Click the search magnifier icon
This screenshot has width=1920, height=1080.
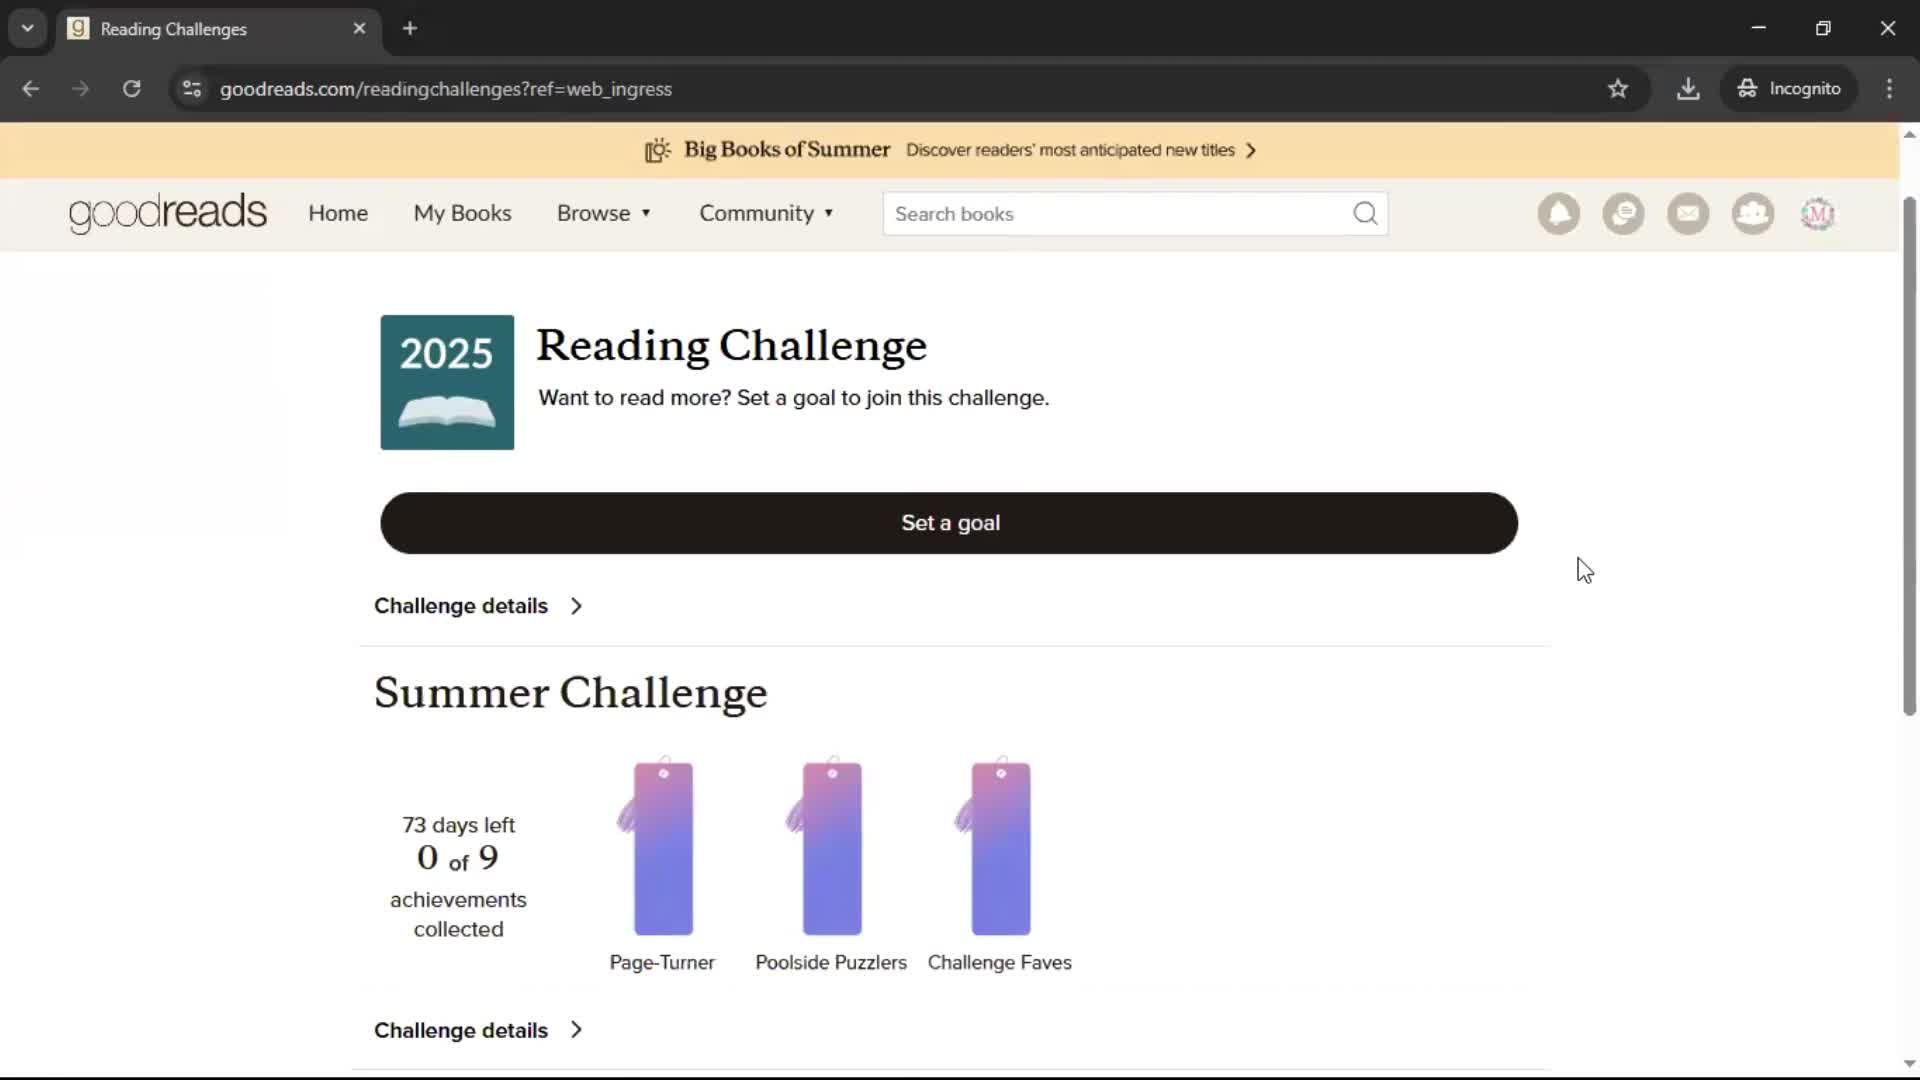(1365, 214)
